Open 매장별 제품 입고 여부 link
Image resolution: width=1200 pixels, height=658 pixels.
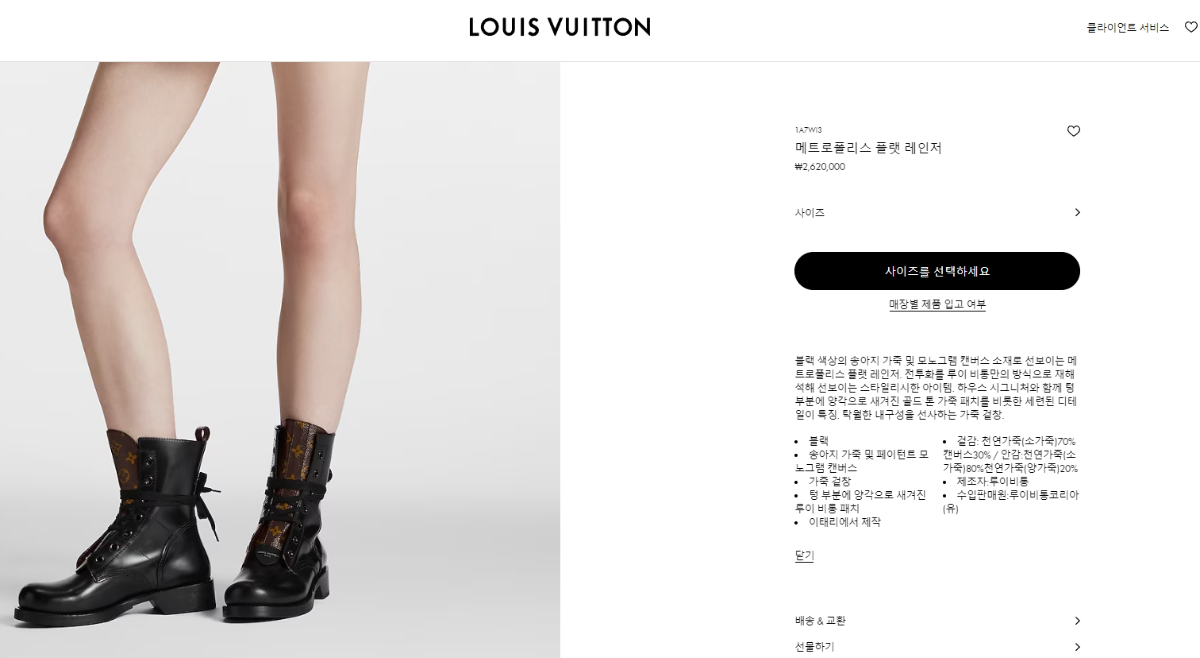pyautogui.click(x=937, y=304)
